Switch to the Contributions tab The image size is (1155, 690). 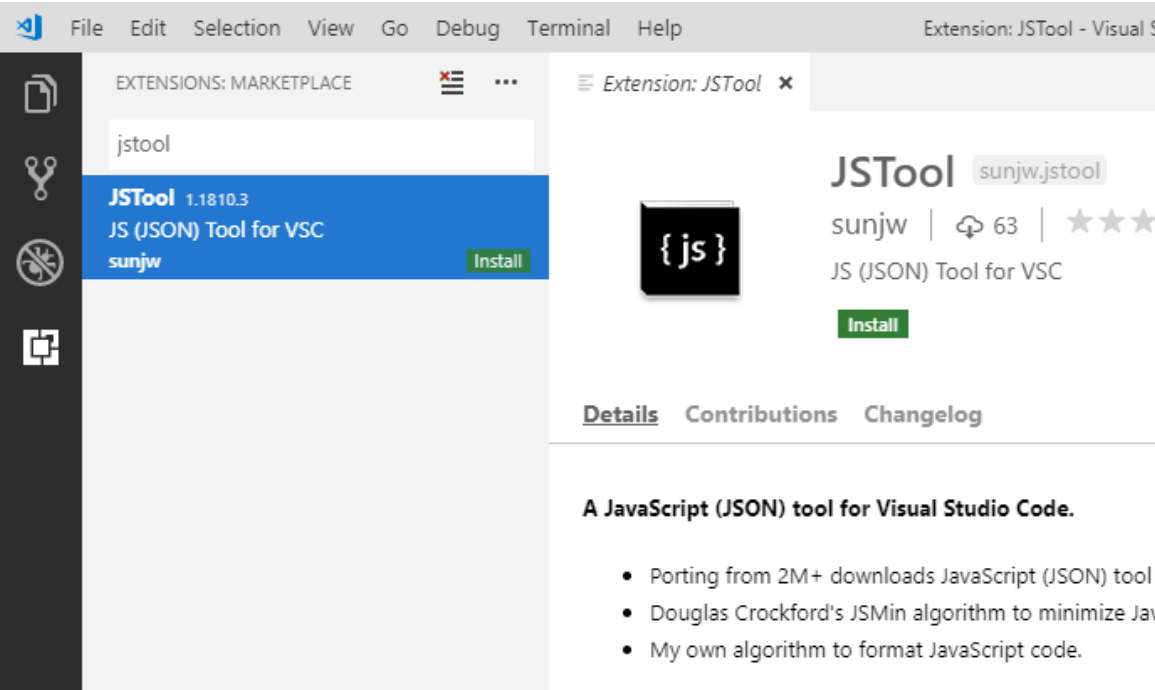coord(762,414)
